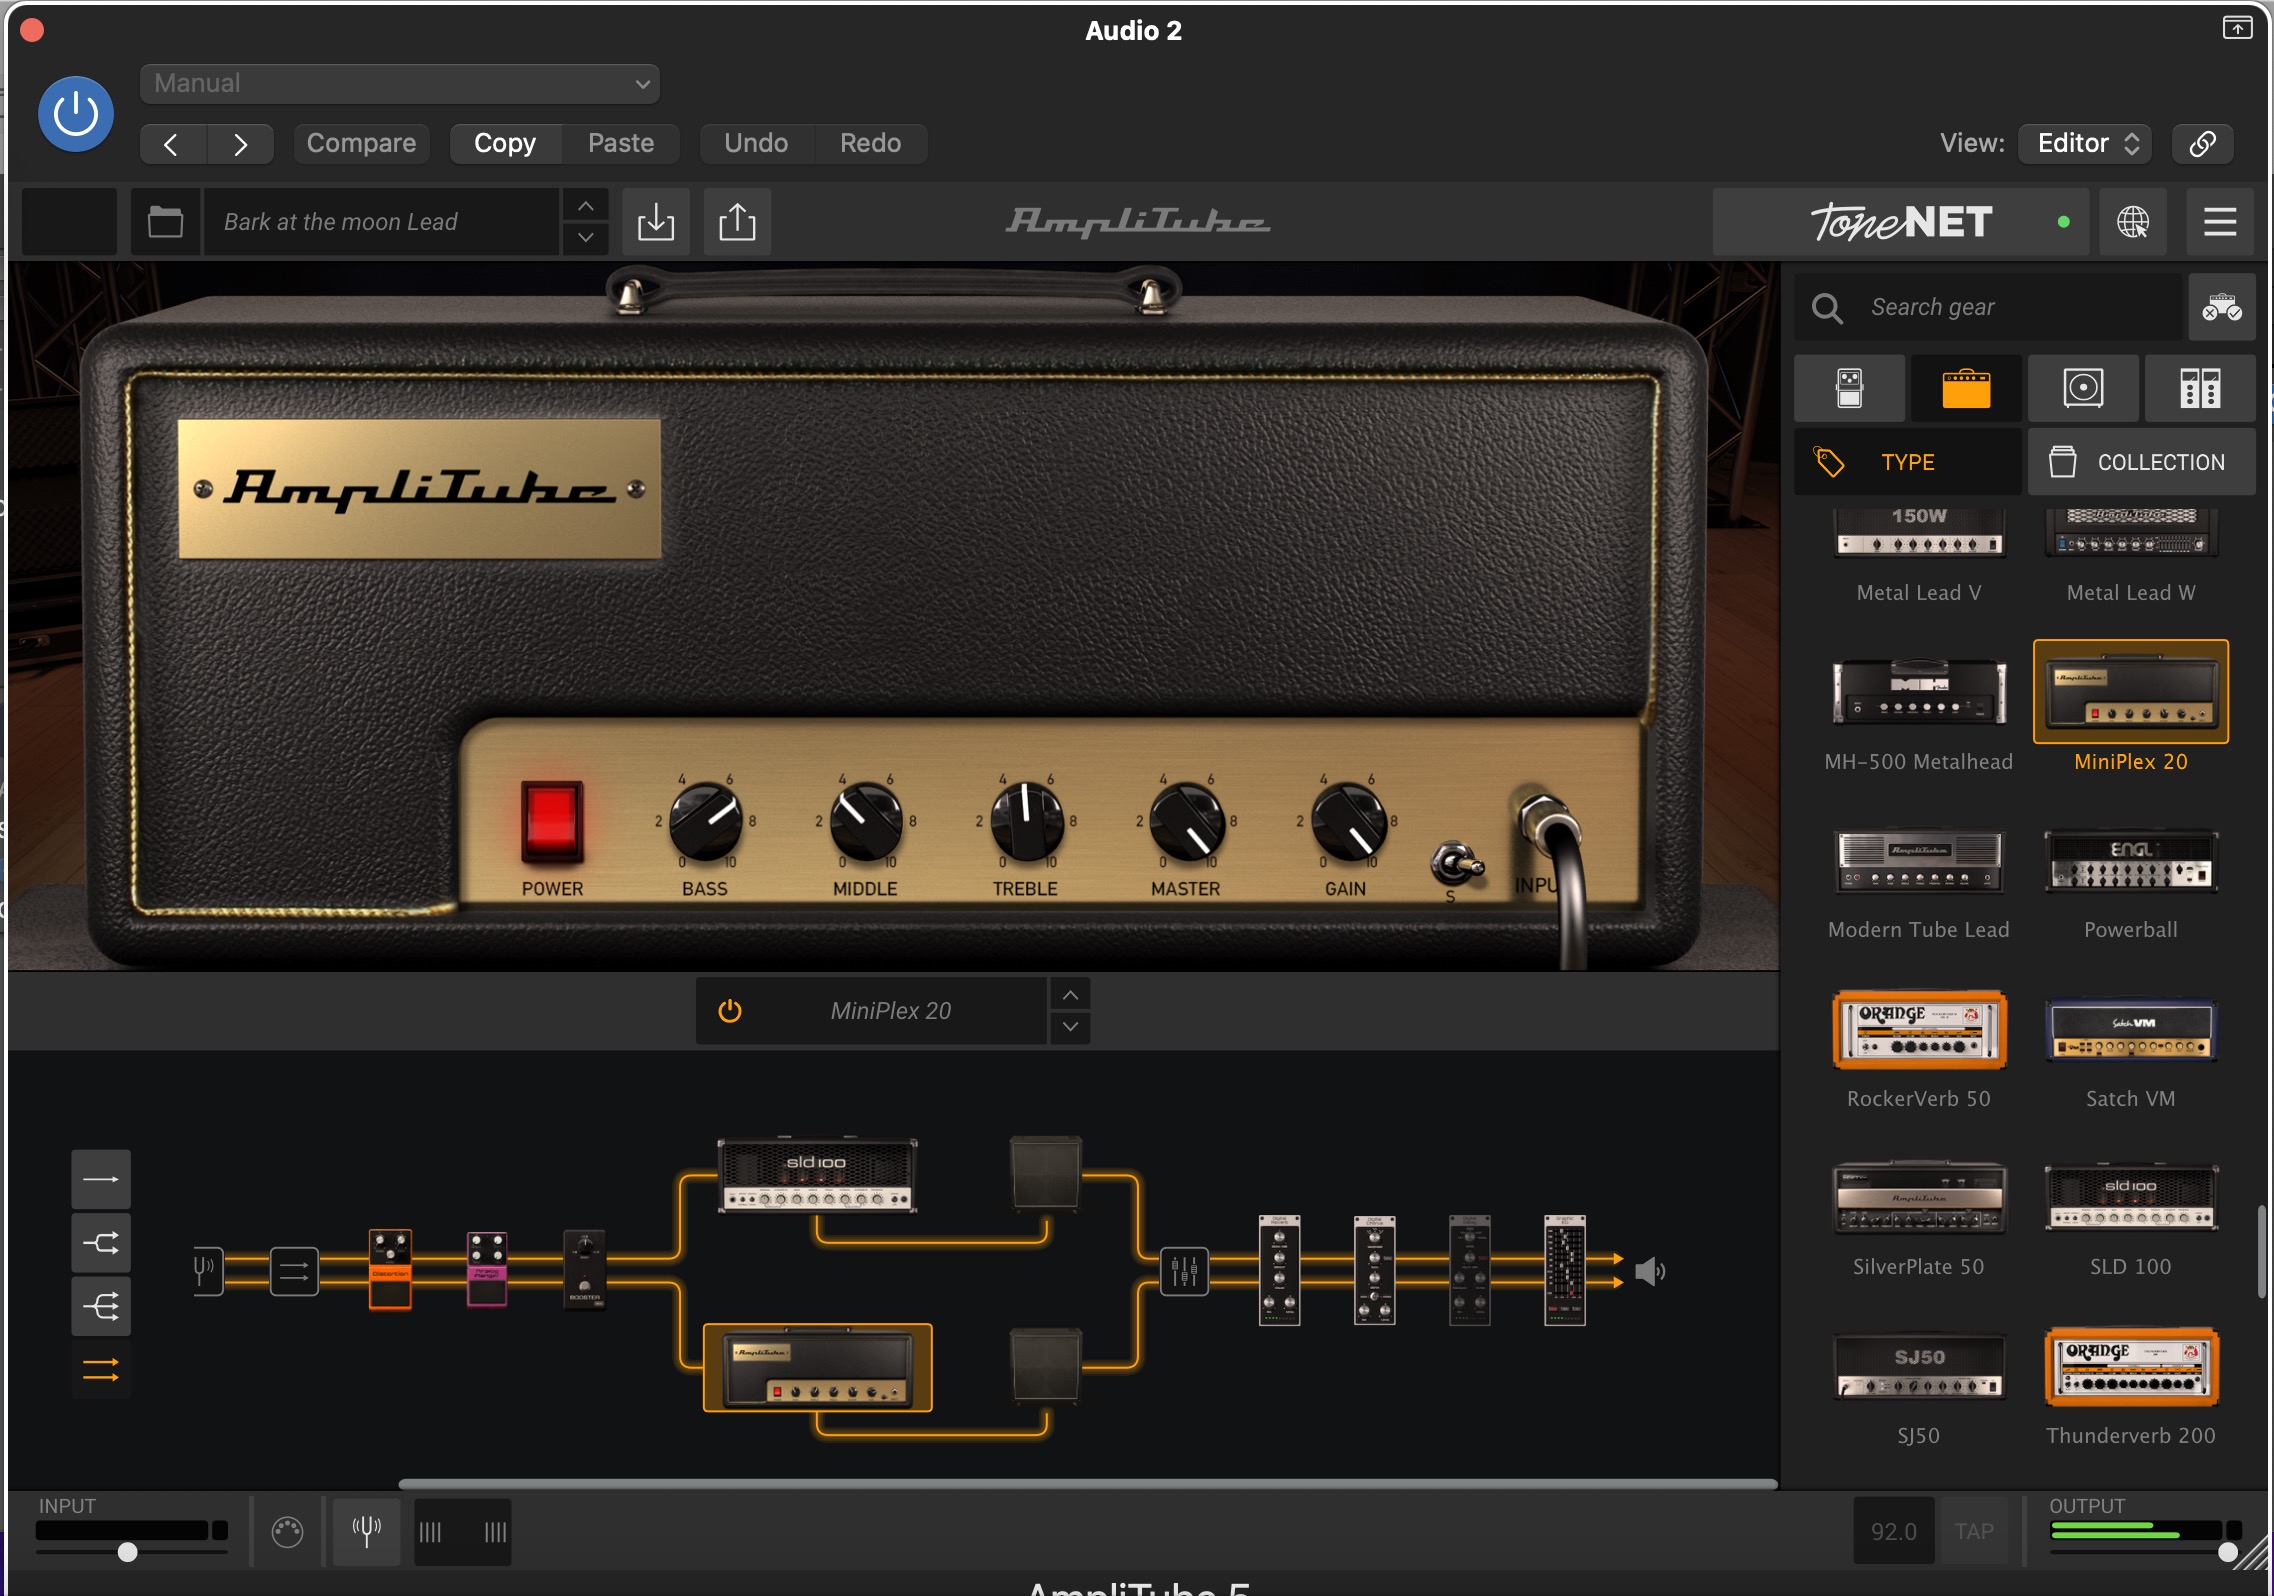Flip the metal toggle switch beside GAIN
The image size is (2274, 1596).
pos(1456,864)
